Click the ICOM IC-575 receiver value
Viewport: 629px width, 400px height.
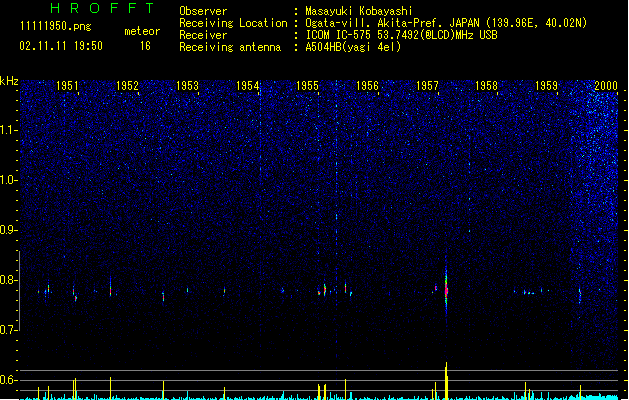402,35
